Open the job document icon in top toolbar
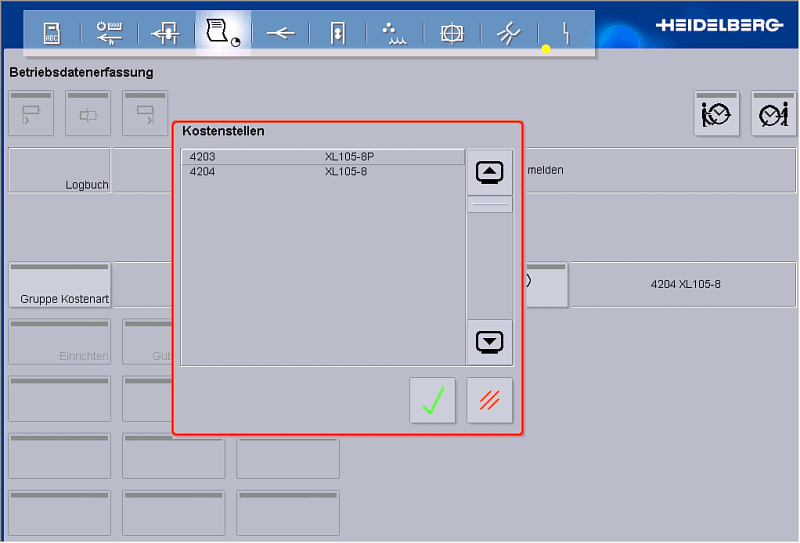 [x=223, y=33]
